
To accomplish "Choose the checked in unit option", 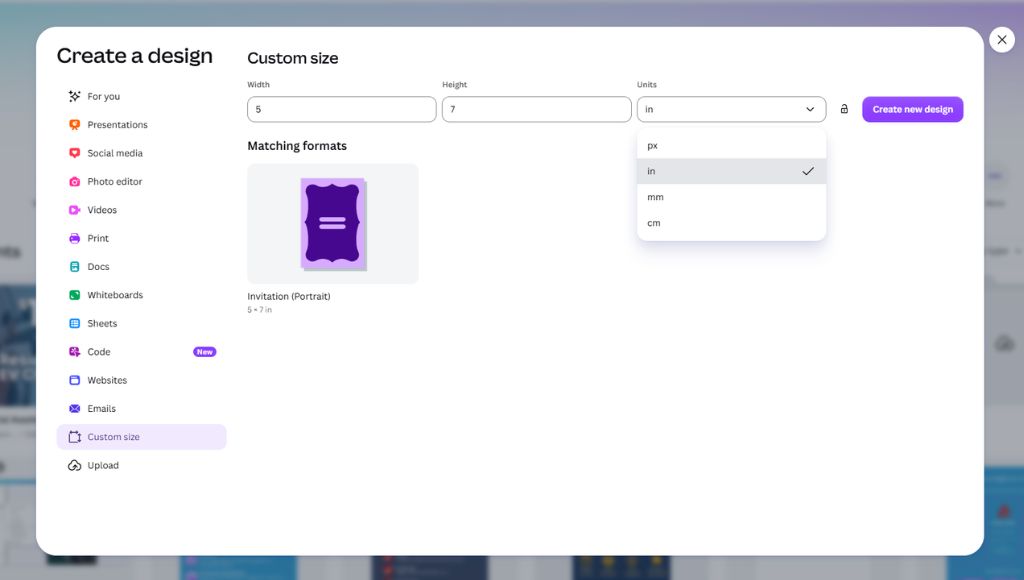I will [731, 171].
